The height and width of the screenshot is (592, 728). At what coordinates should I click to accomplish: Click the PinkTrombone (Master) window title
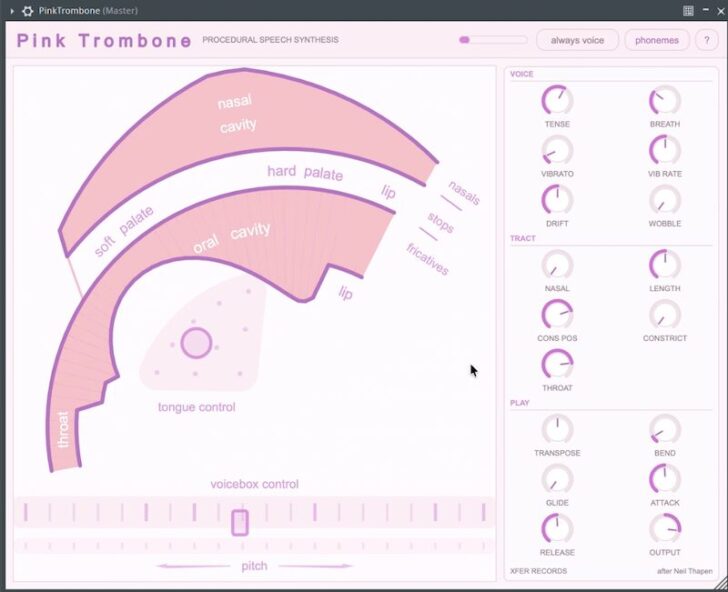tap(88, 11)
